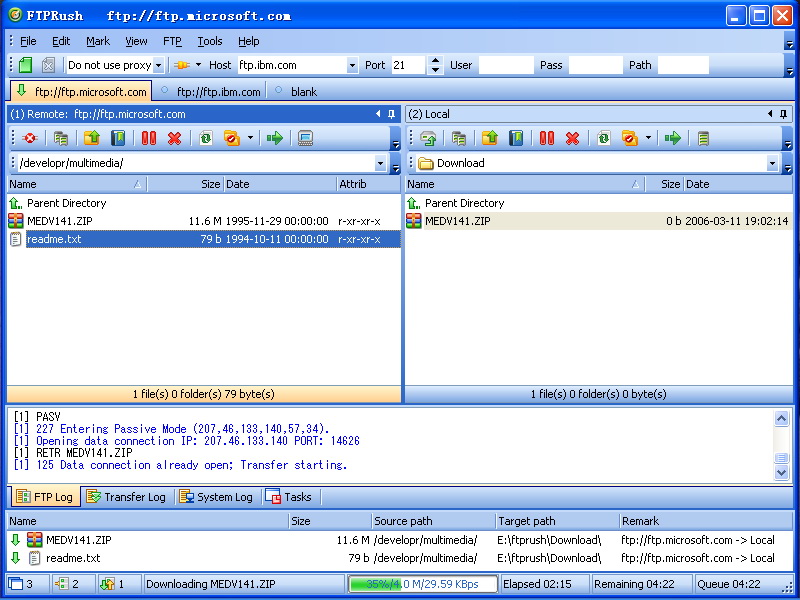This screenshot has height=600, width=800.
Task: Open Local folder filter dropdown arrow
Action: [648, 138]
